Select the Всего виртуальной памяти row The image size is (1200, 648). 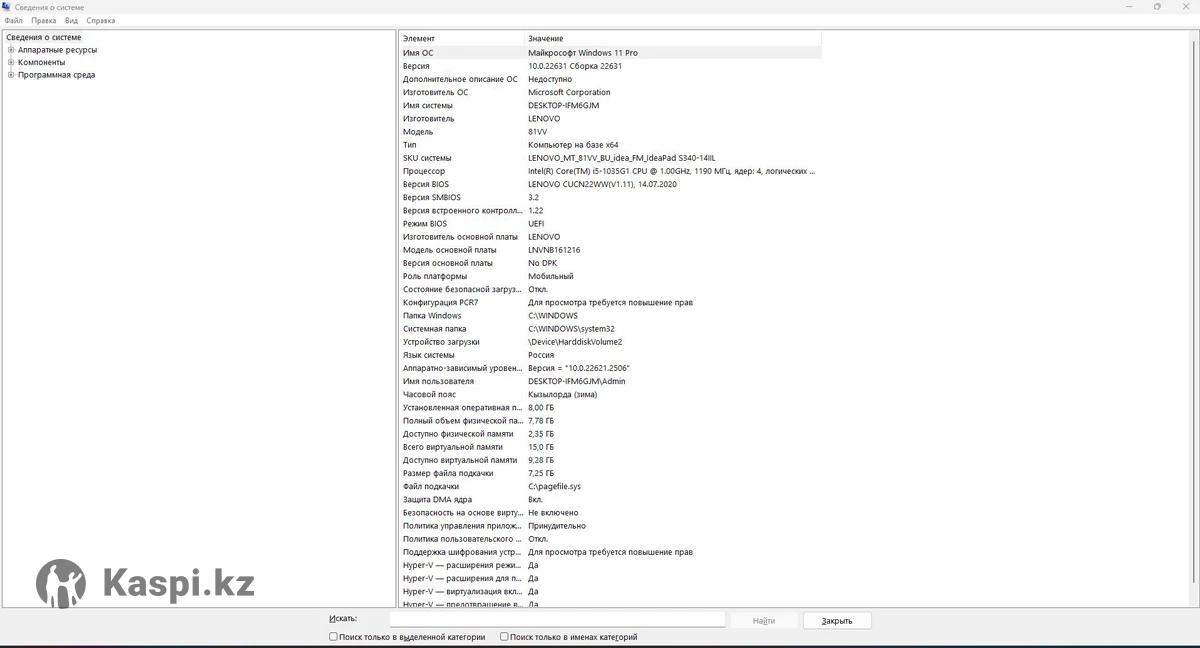tap(610, 447)
